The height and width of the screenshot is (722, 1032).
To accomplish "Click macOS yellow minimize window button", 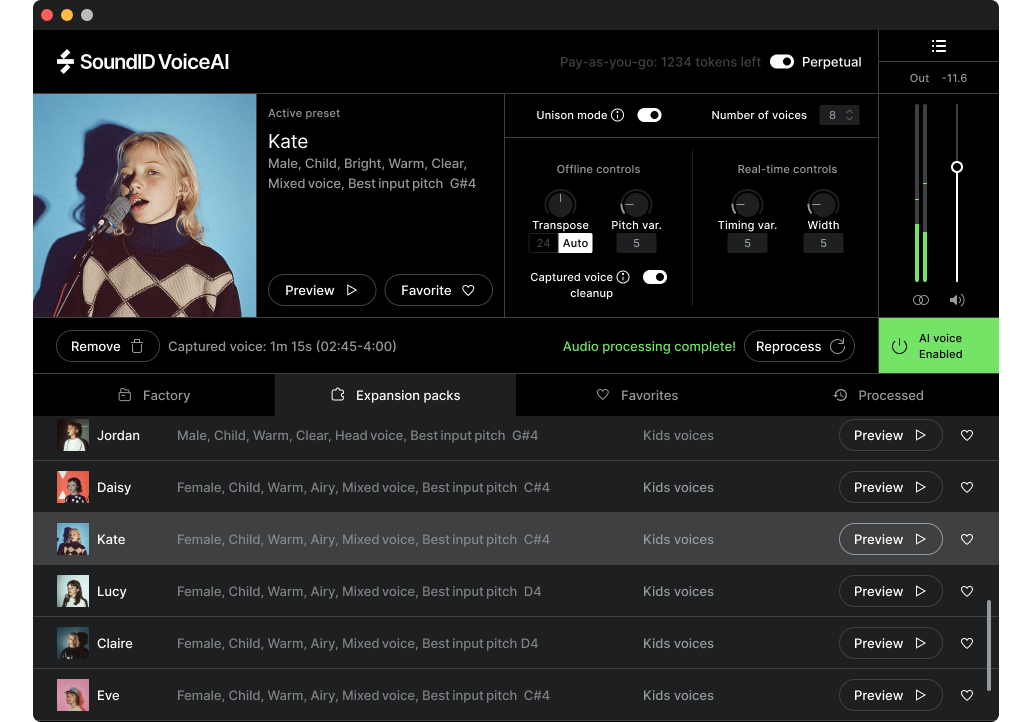I will pyautogui.click(x=66, y=14).
